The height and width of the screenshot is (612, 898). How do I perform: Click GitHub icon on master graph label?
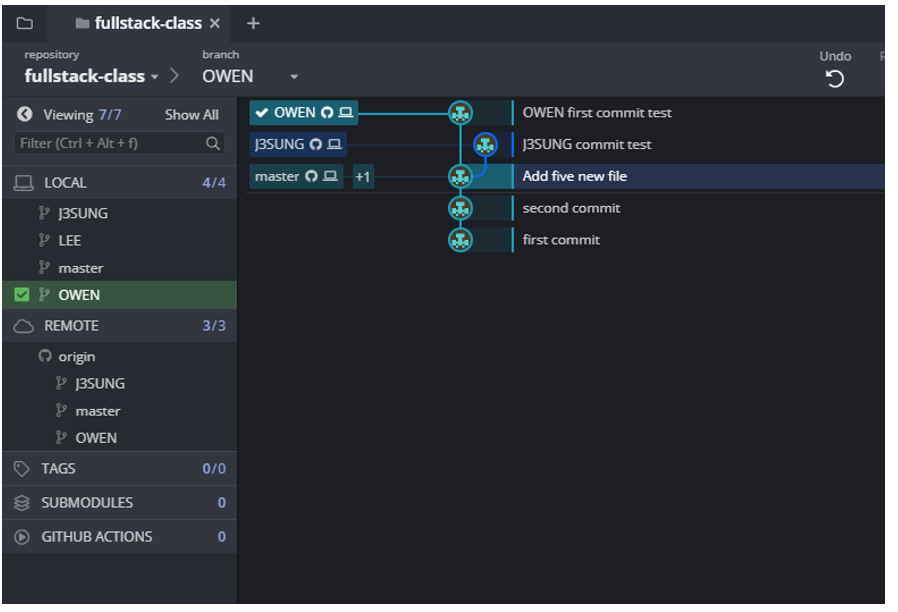coord(311,176)
